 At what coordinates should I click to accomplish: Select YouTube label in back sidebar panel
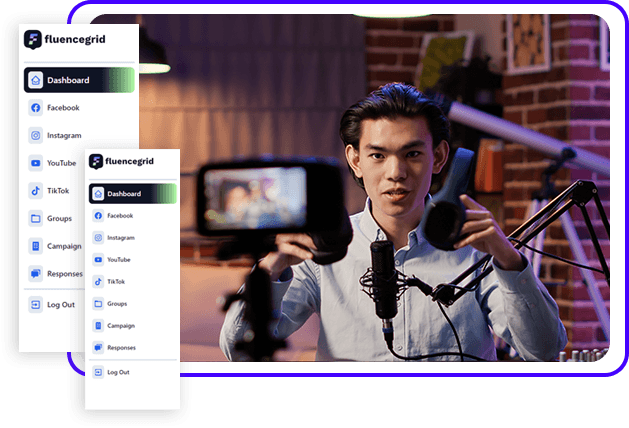pyautogui.click(x=61, y=163)
